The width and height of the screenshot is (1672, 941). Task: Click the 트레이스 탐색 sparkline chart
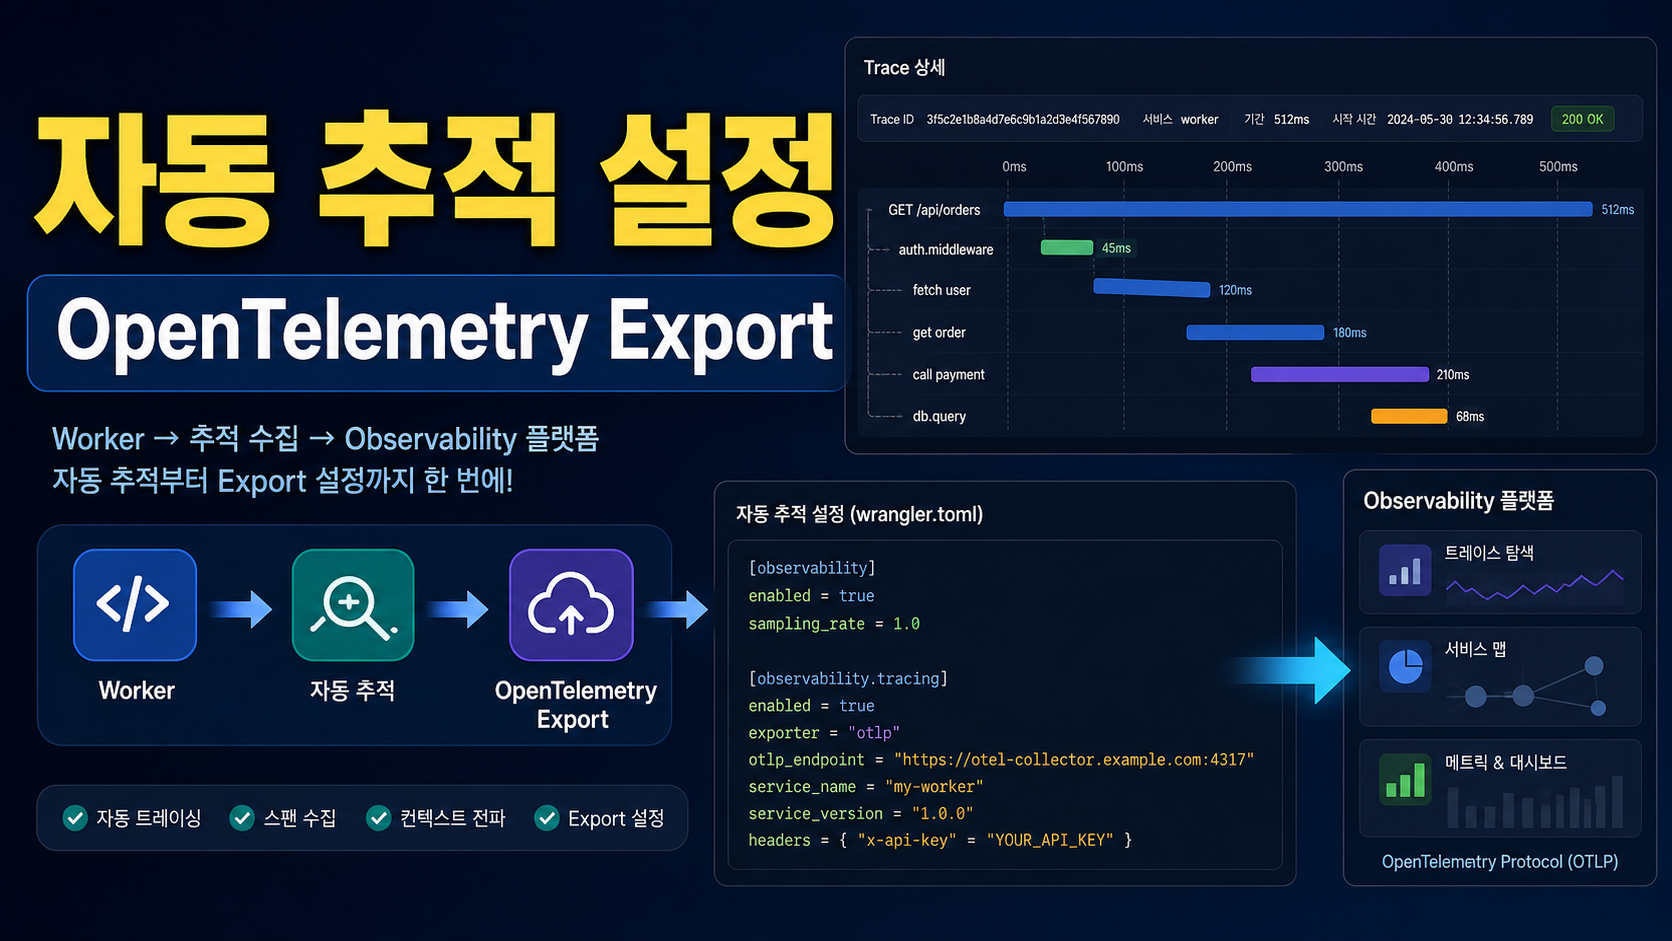[x=1535, y=585]
